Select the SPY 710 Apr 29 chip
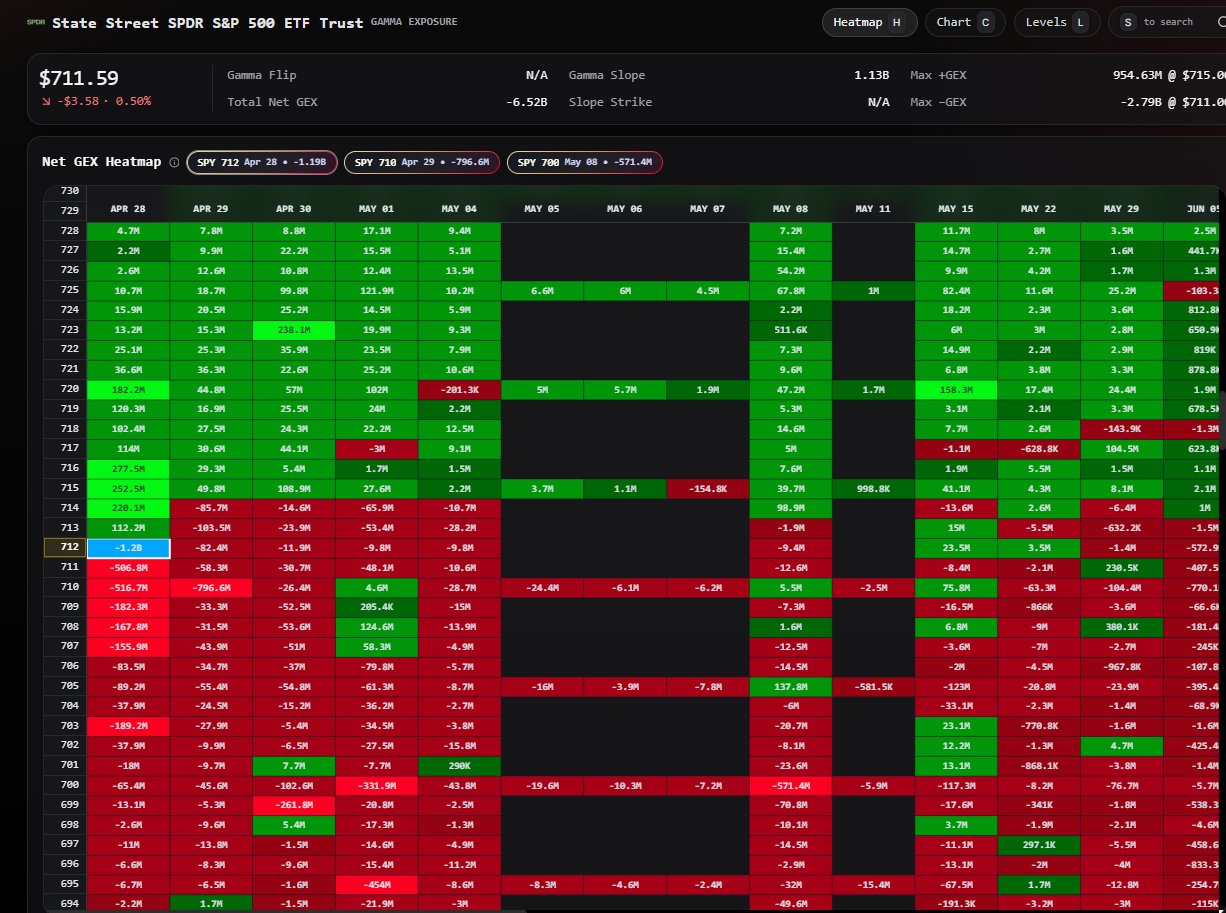The width and height of the screenshot is (1226, 913). click(421, 162)
